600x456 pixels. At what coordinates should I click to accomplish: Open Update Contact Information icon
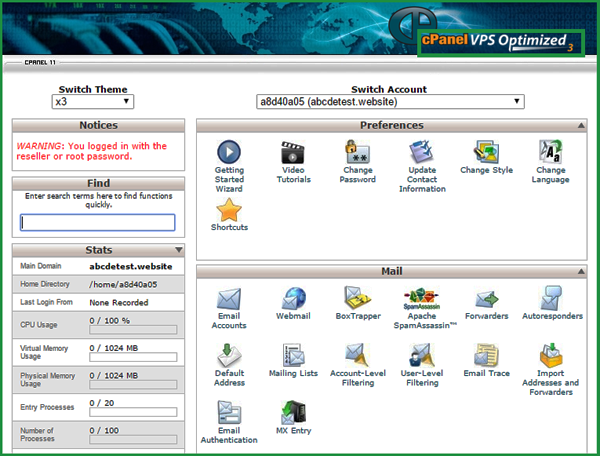pos(422,152)
